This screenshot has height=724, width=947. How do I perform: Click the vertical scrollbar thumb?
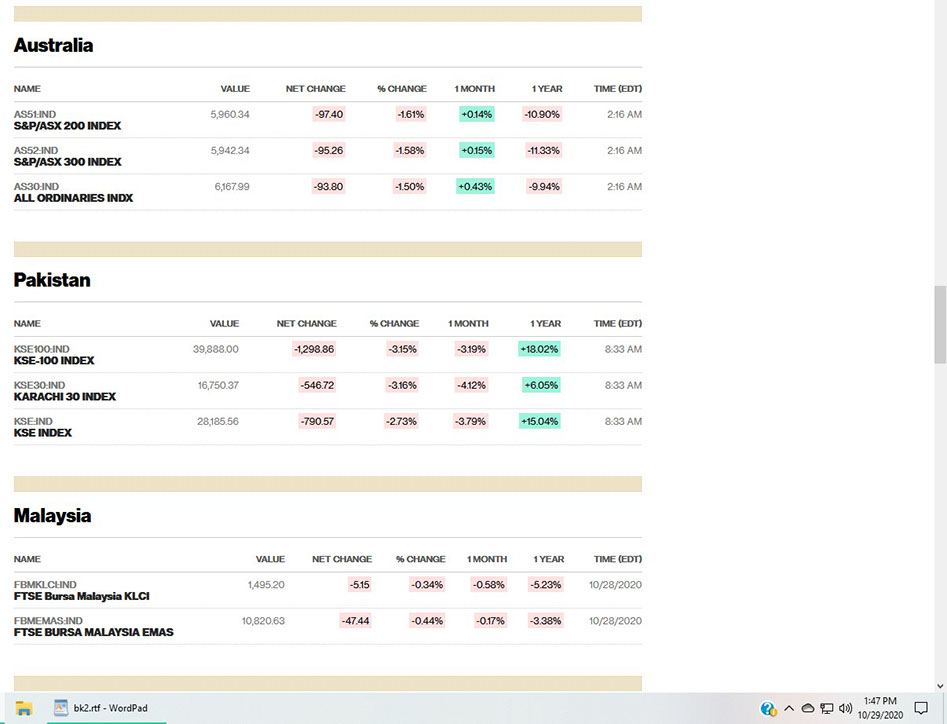coord(940,324)
